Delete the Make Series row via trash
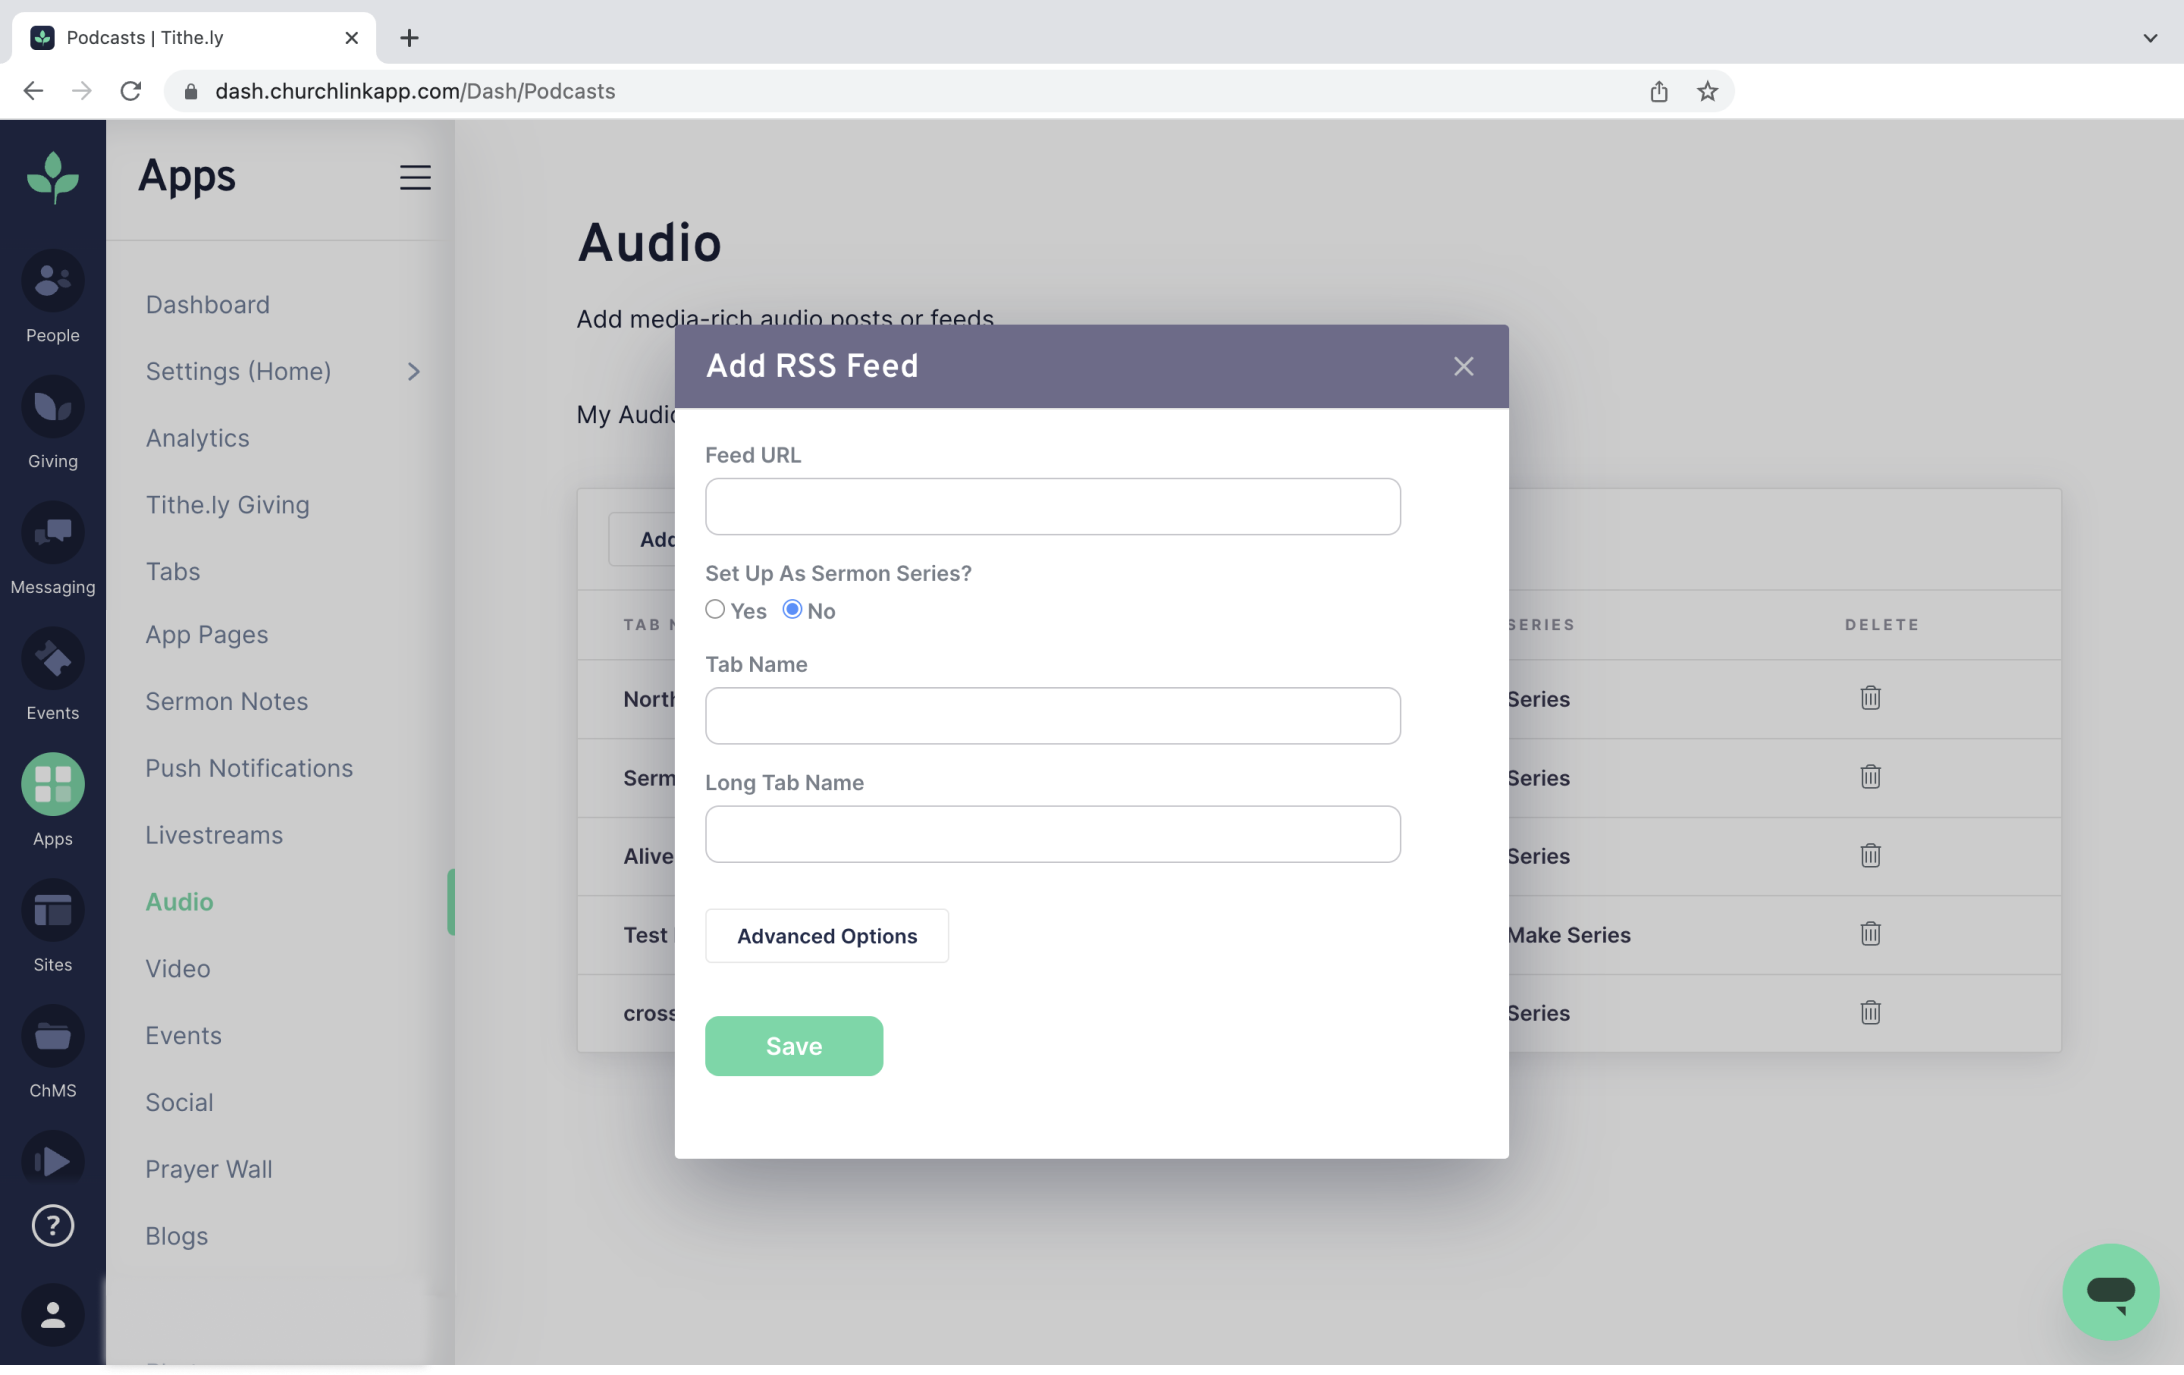2184x1375 pixels. pos(1870,934)
